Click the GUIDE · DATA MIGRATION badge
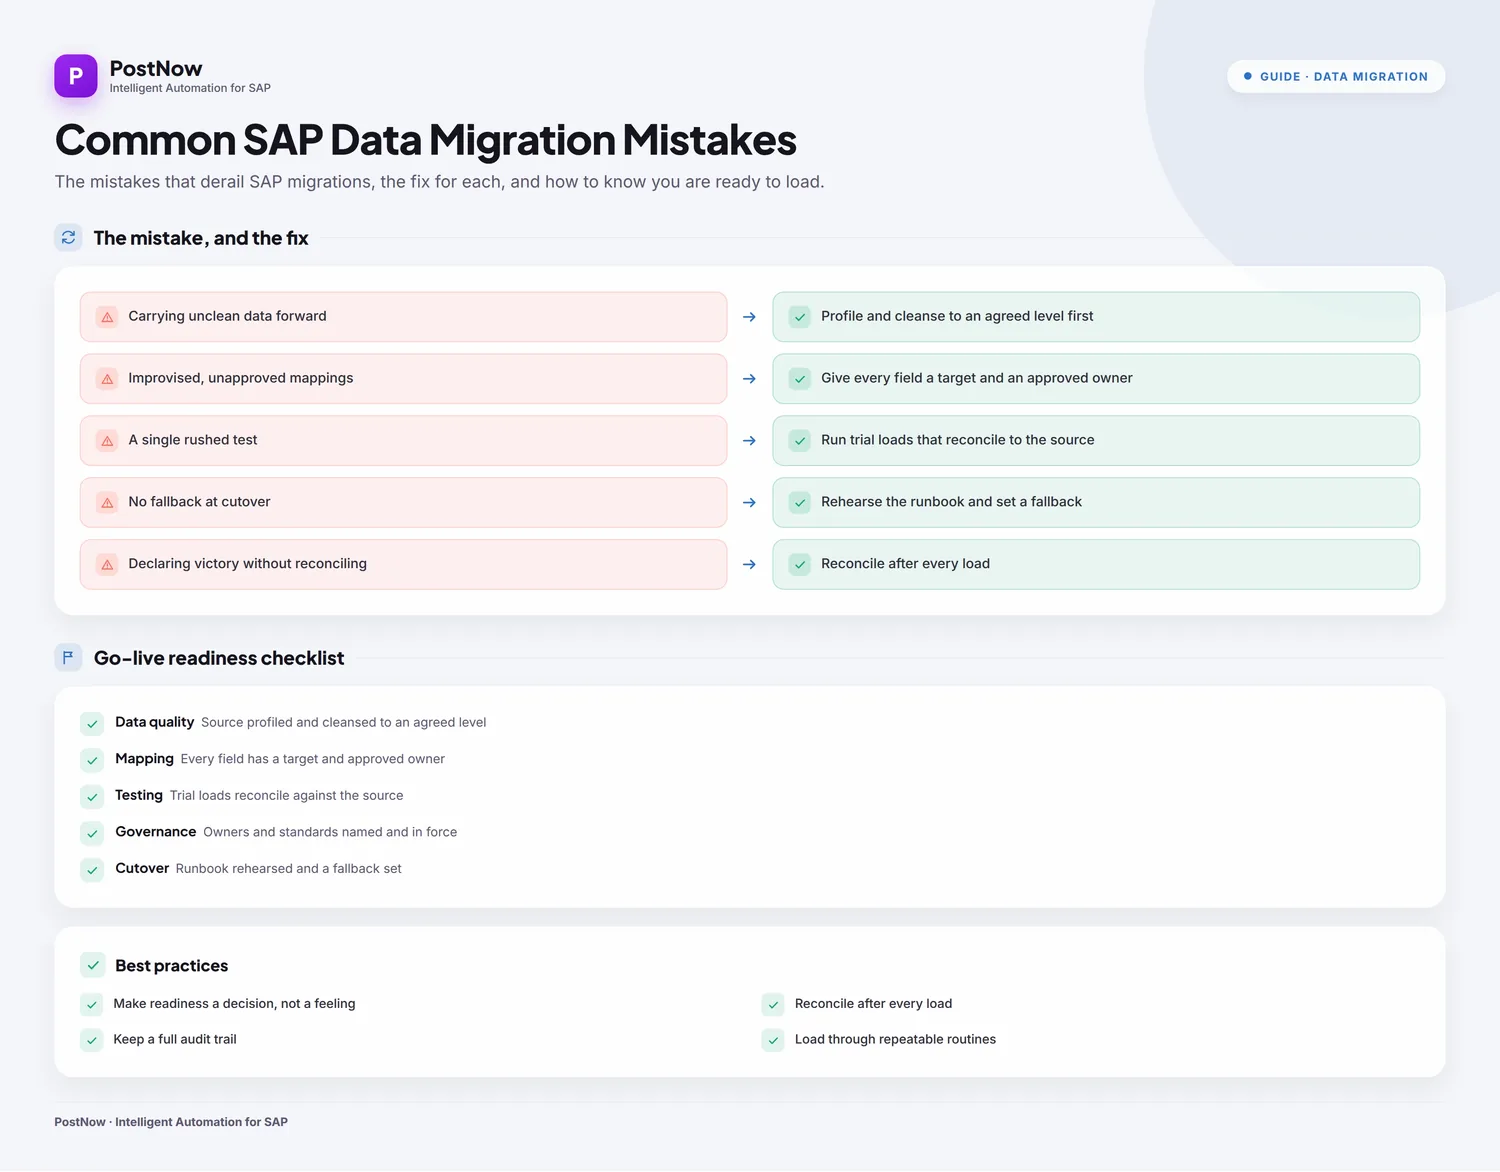 (1336, 77)
